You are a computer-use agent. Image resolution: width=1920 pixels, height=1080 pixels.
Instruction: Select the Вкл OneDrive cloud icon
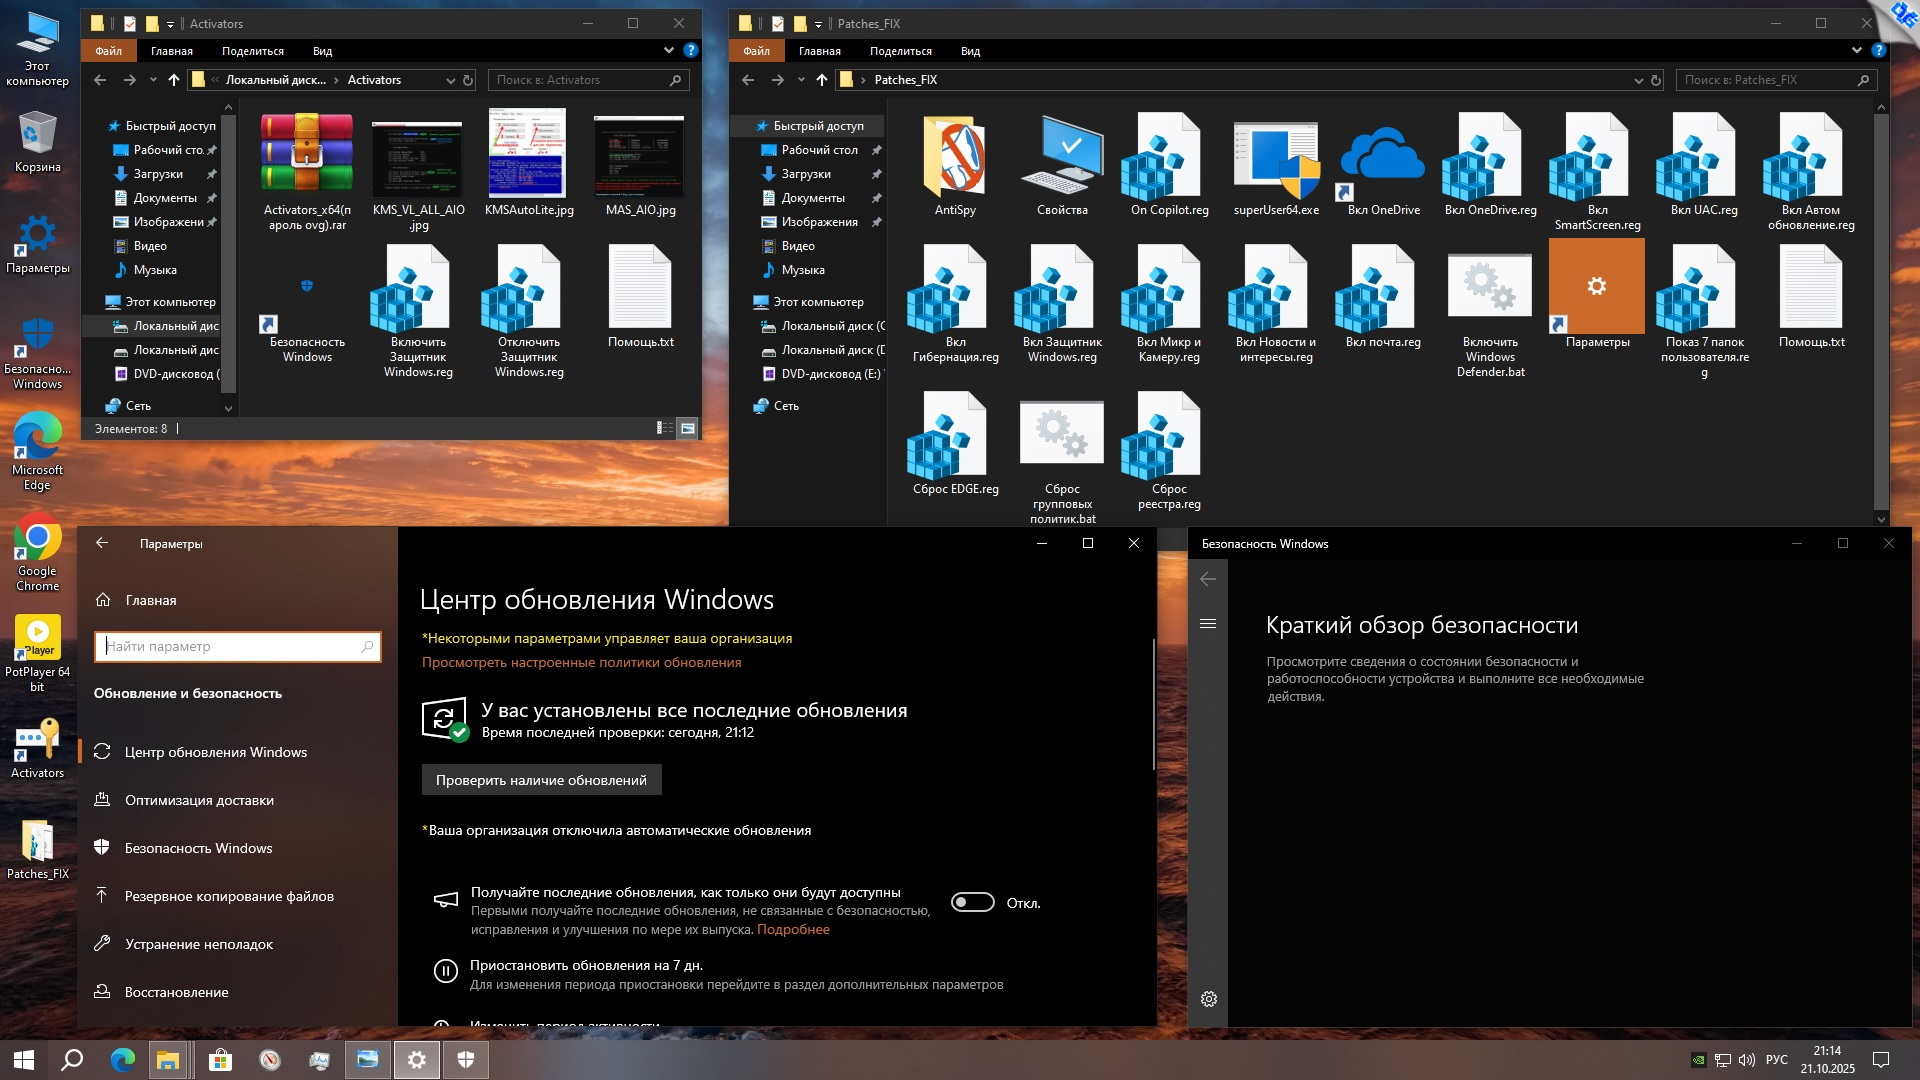click(x=1380, y=155)
